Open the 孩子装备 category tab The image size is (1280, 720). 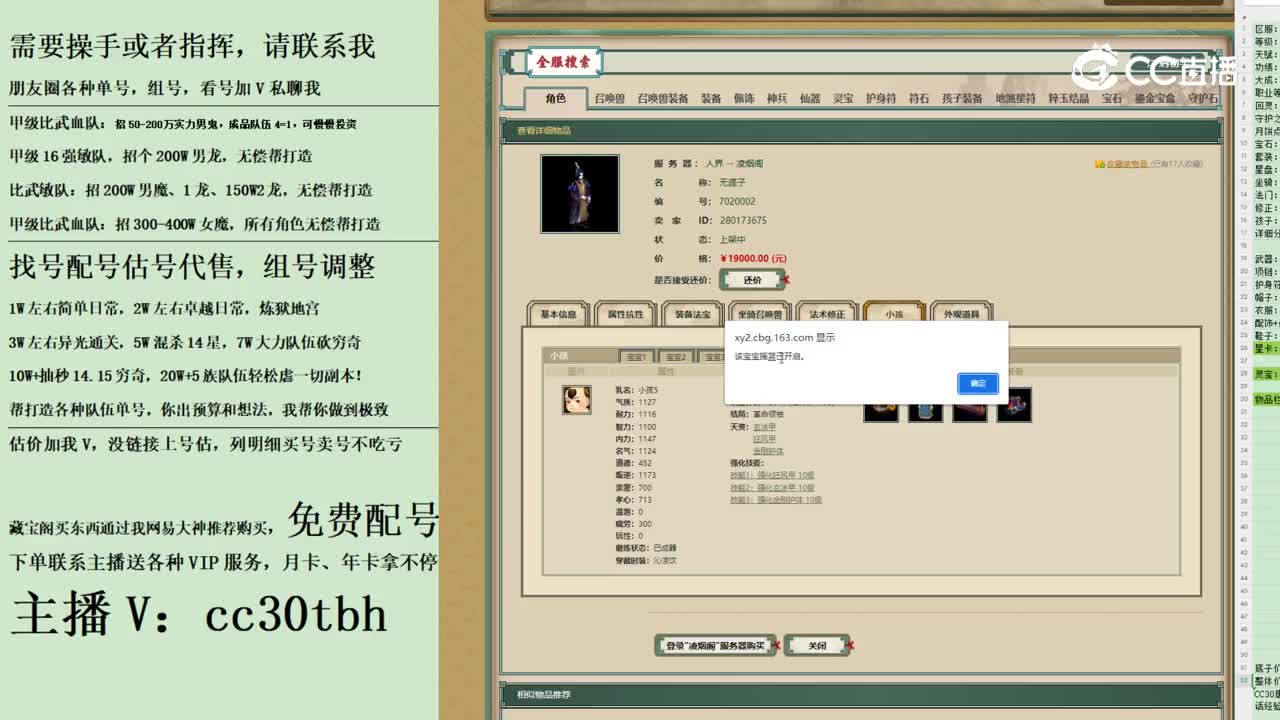coord(962,98)
